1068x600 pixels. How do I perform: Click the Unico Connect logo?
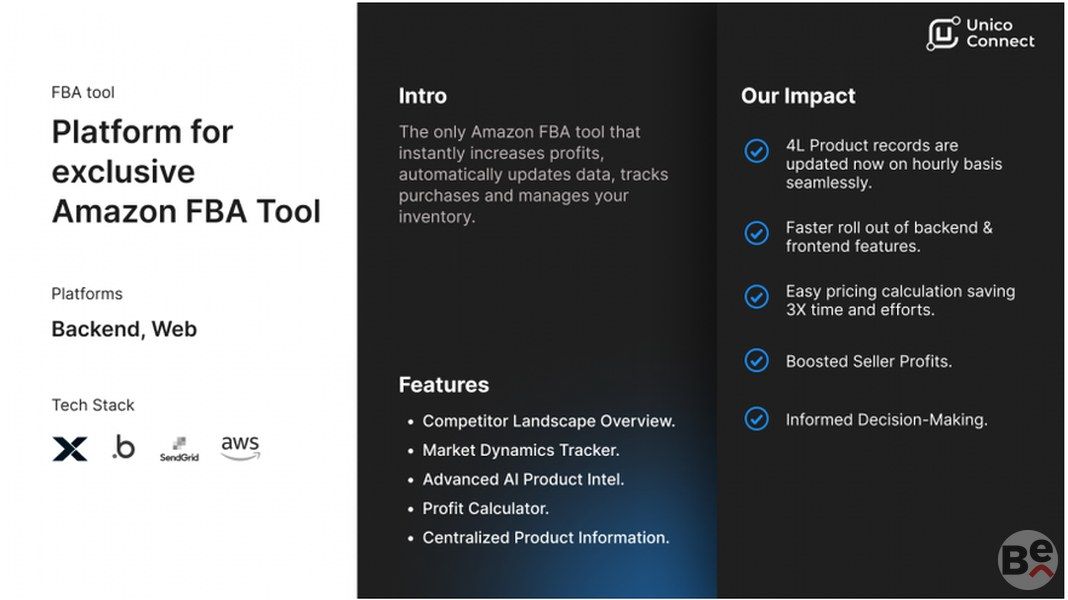[x=980, y=34]
